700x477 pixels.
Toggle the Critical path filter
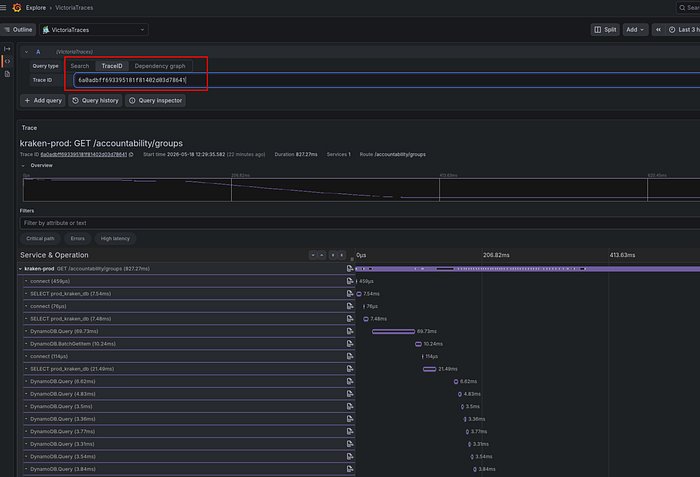pyautogui.click(x=40, y=238)
